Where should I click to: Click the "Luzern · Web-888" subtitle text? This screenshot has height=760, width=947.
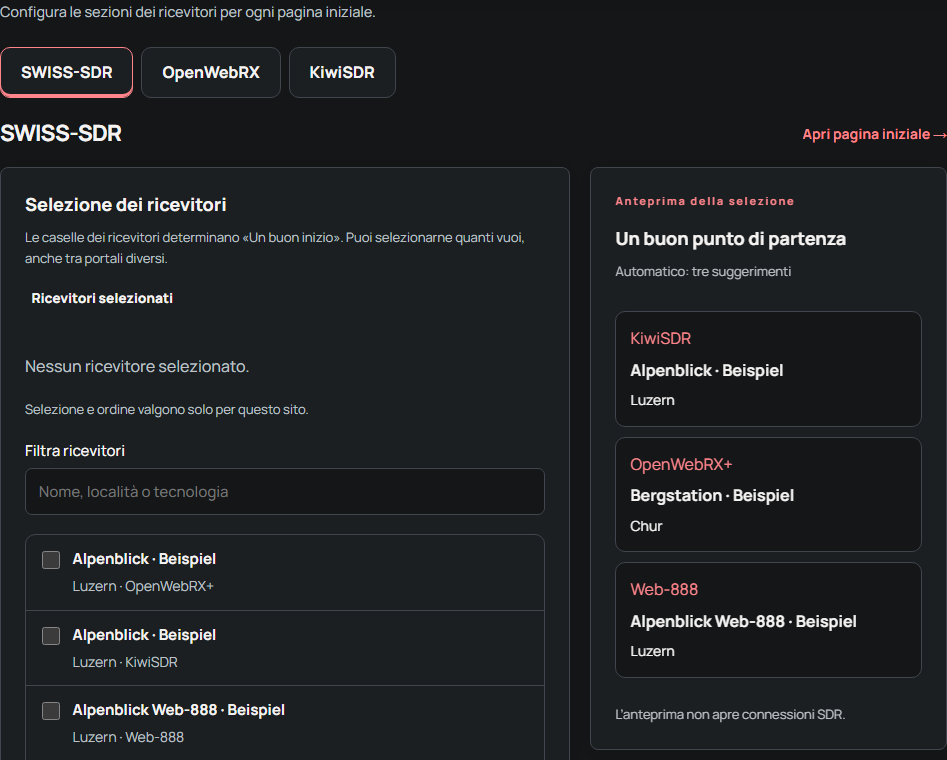point(128,737)
